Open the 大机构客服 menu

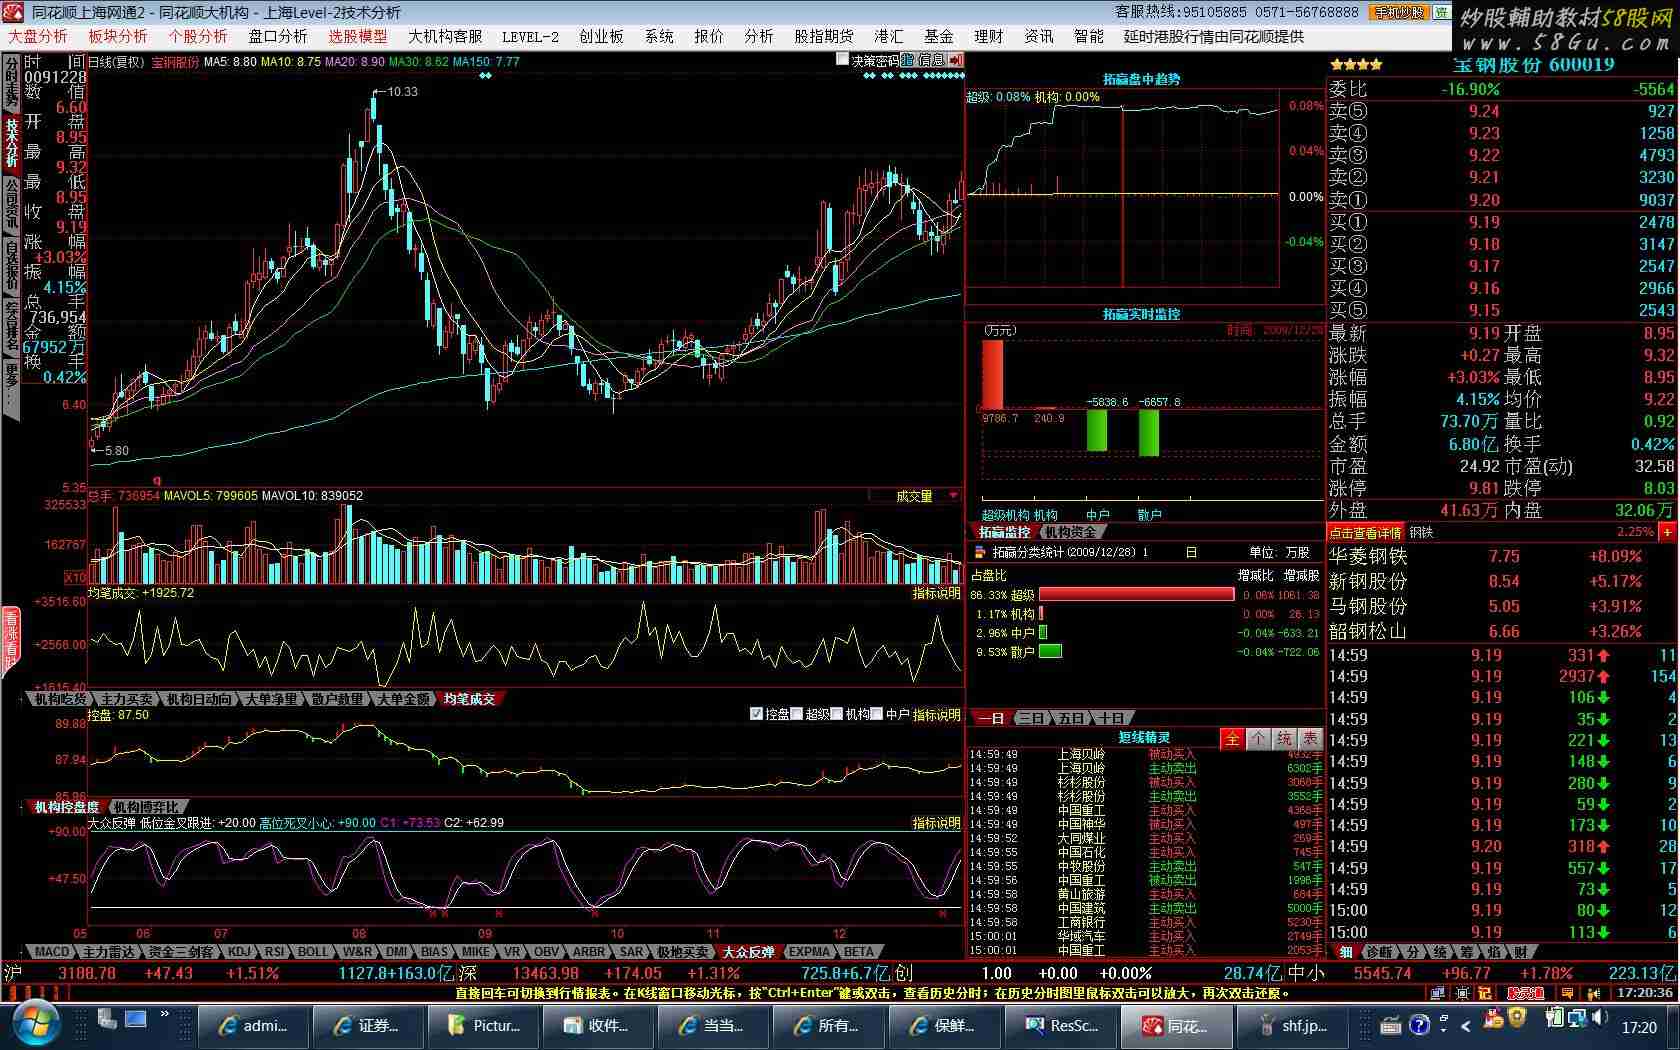click(x=445, y=36)
